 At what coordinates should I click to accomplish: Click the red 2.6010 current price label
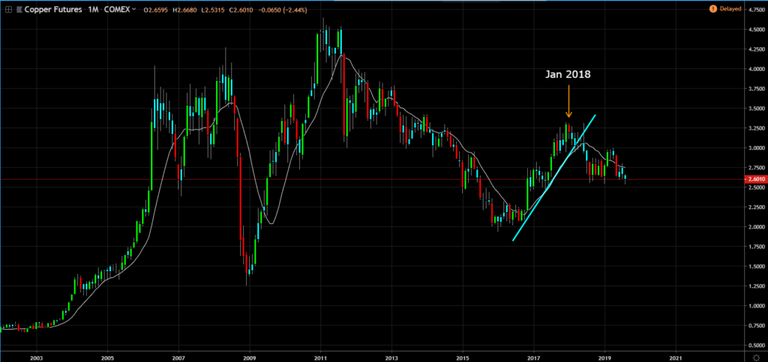(755, 179)
